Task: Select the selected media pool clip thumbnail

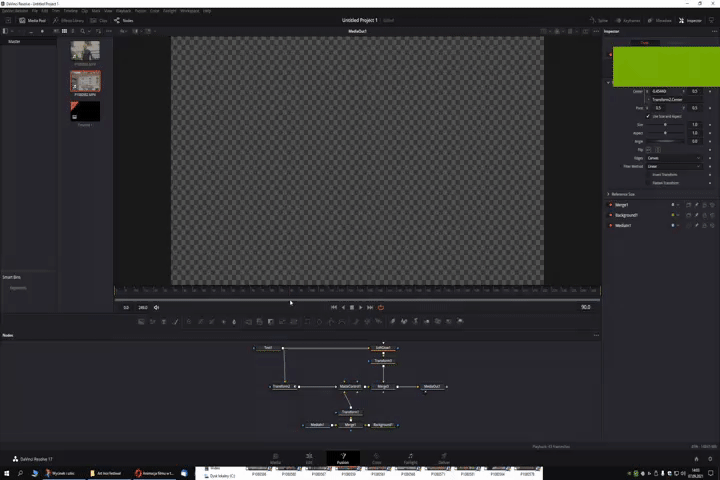Action: coord(85,81)
